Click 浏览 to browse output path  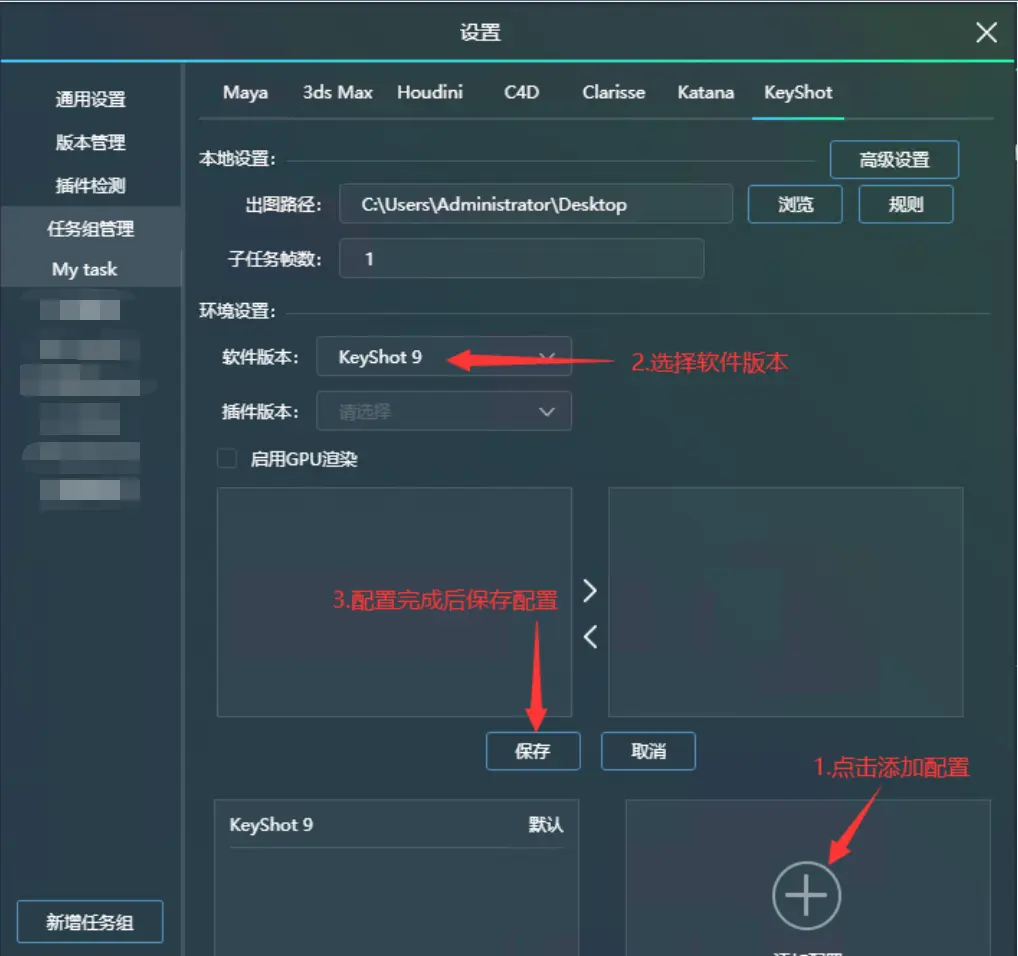(795, 204)
